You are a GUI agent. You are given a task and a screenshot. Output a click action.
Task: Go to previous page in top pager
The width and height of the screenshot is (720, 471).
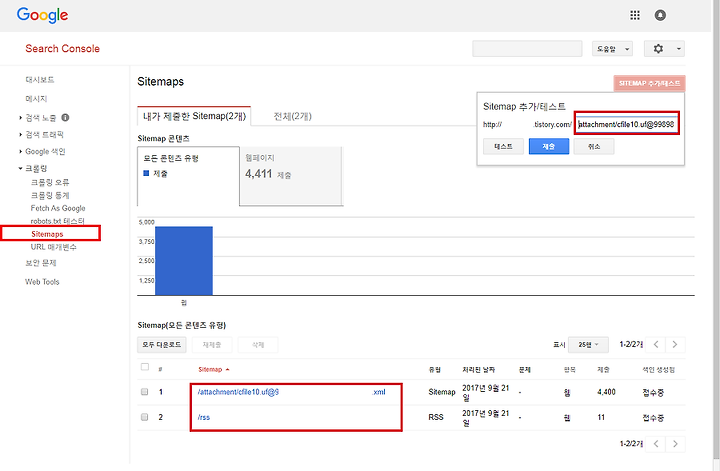[x=656, y=344]
